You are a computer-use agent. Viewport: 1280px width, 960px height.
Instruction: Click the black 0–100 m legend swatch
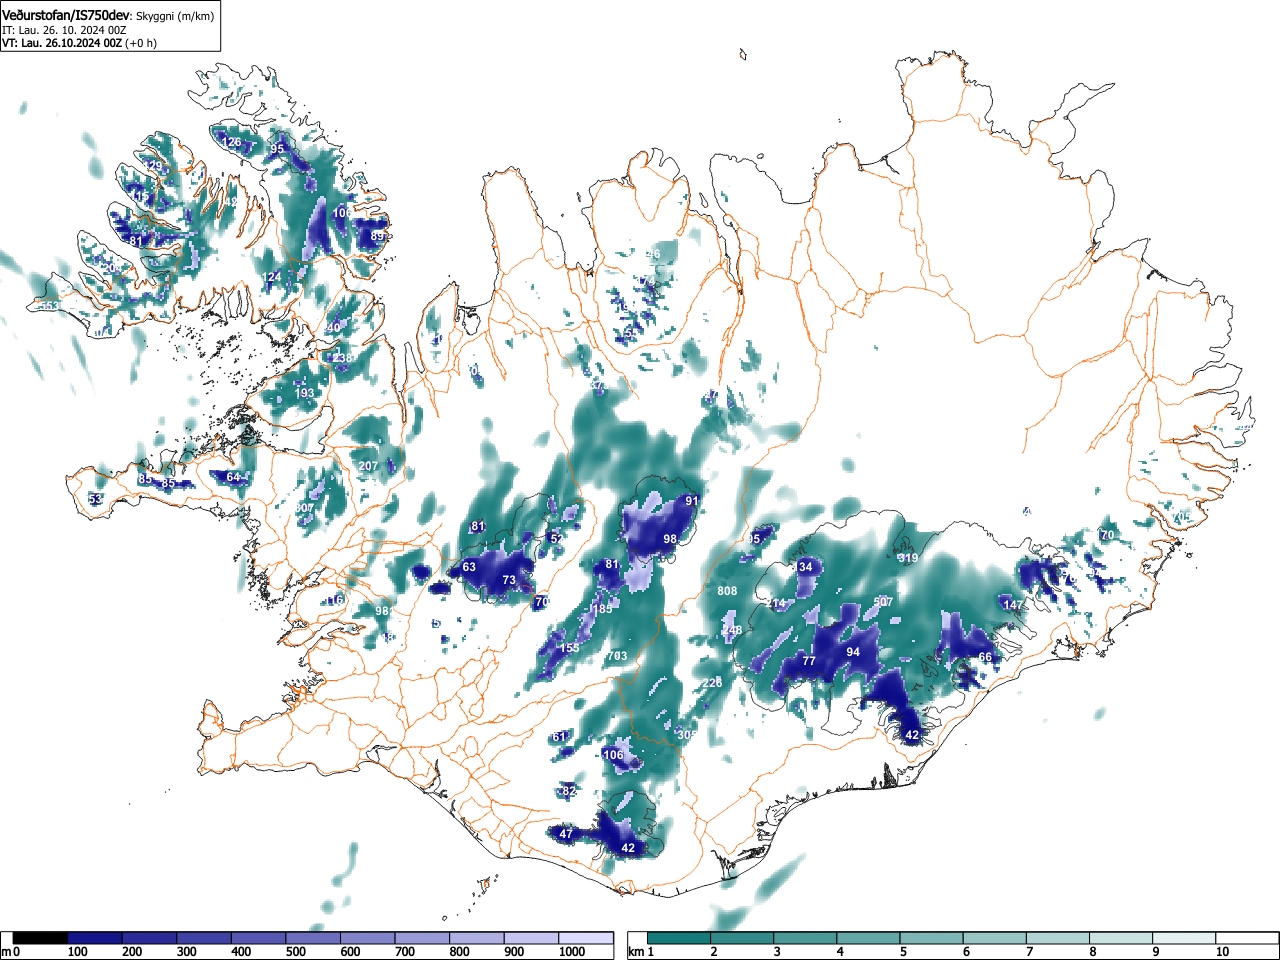(x=41, y=938)
